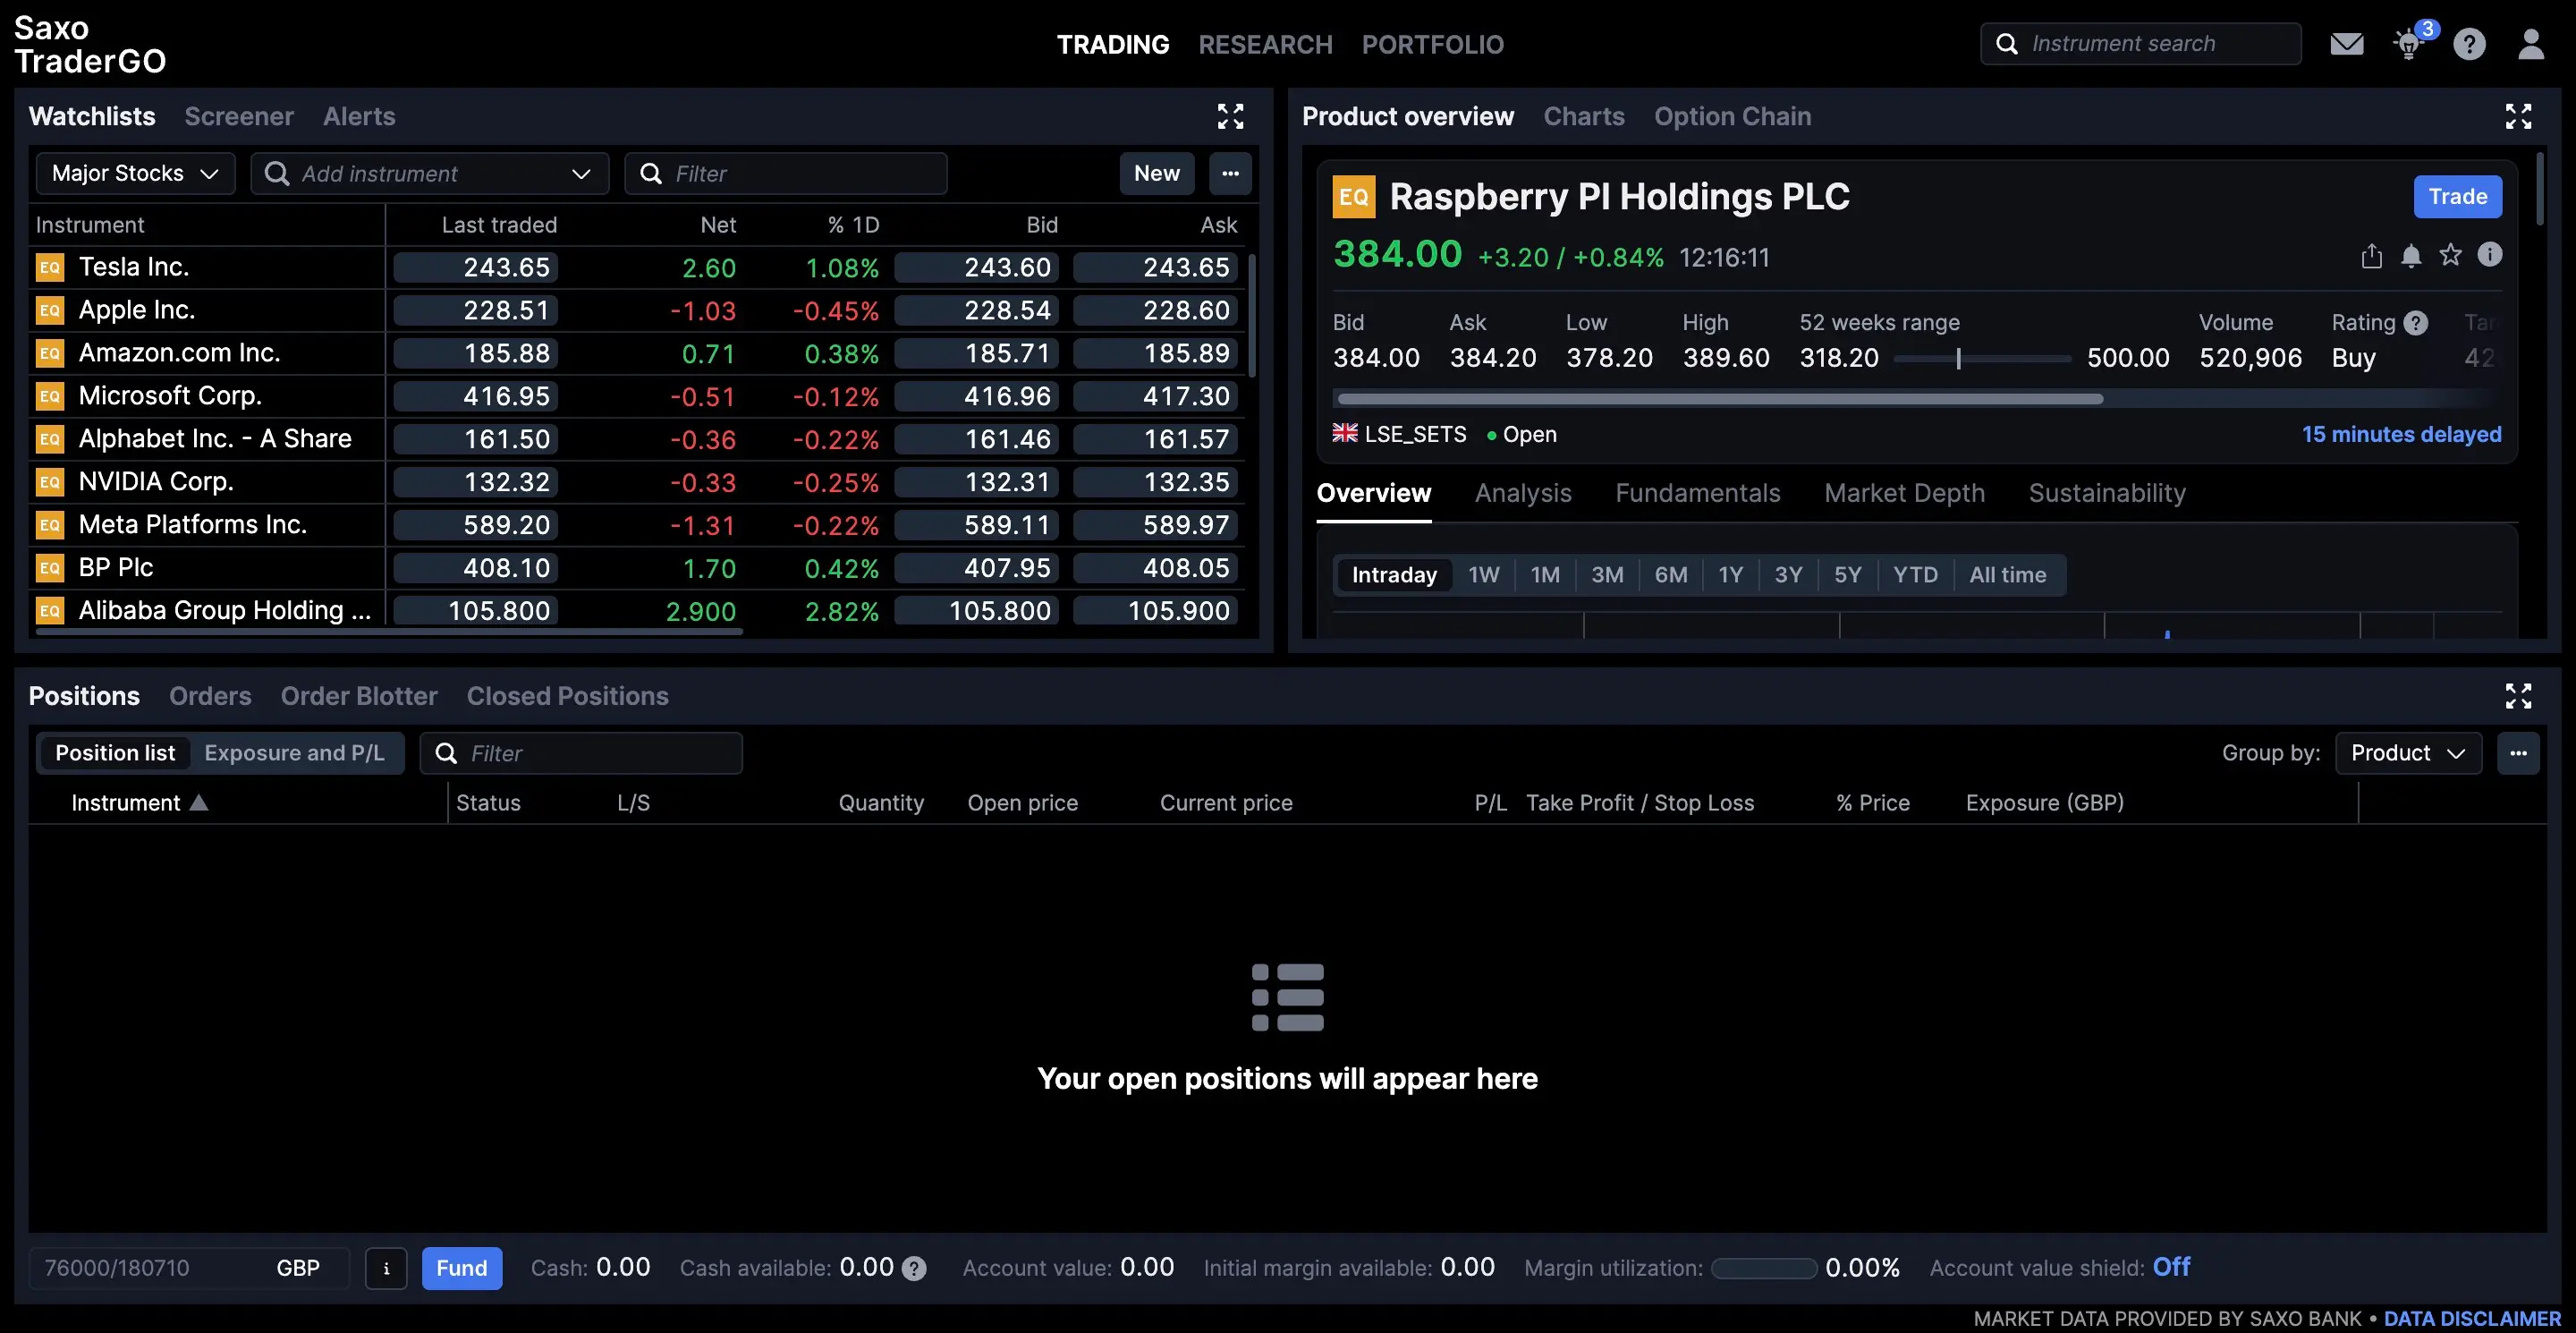Switch to the Option Chain tab
The image size is (2576, 1333).
tap(1732, 117)
